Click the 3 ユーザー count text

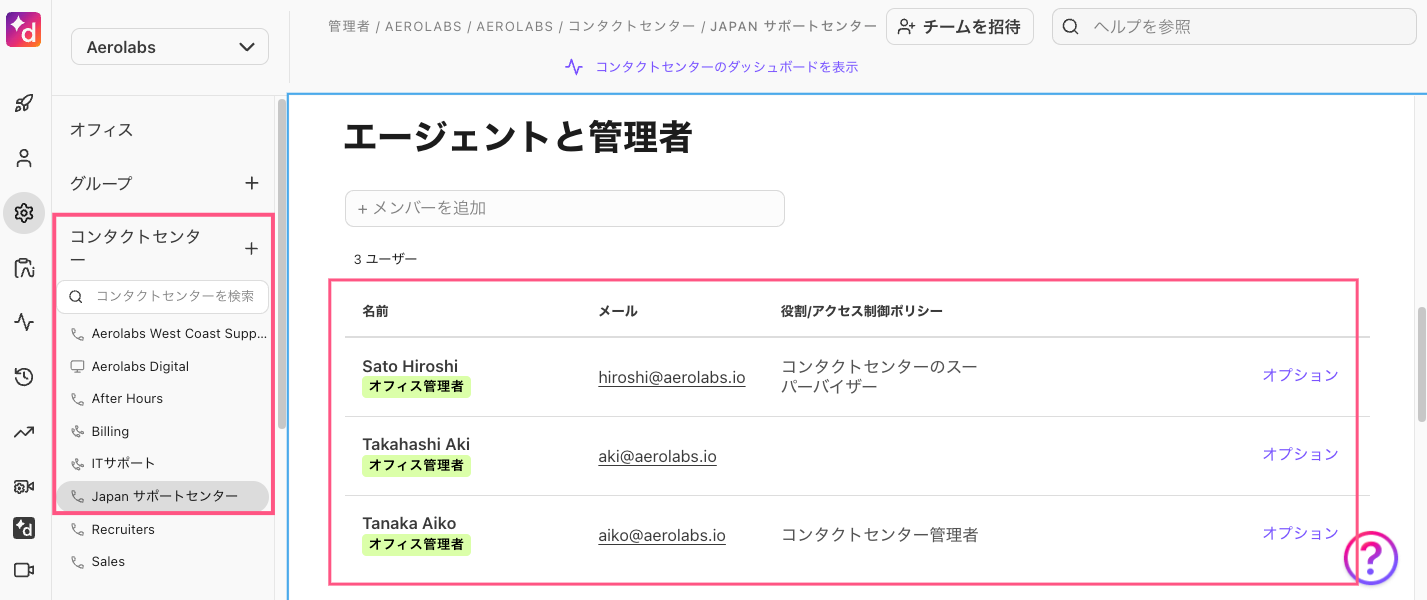pyautogui.click(x=385, y=259)
